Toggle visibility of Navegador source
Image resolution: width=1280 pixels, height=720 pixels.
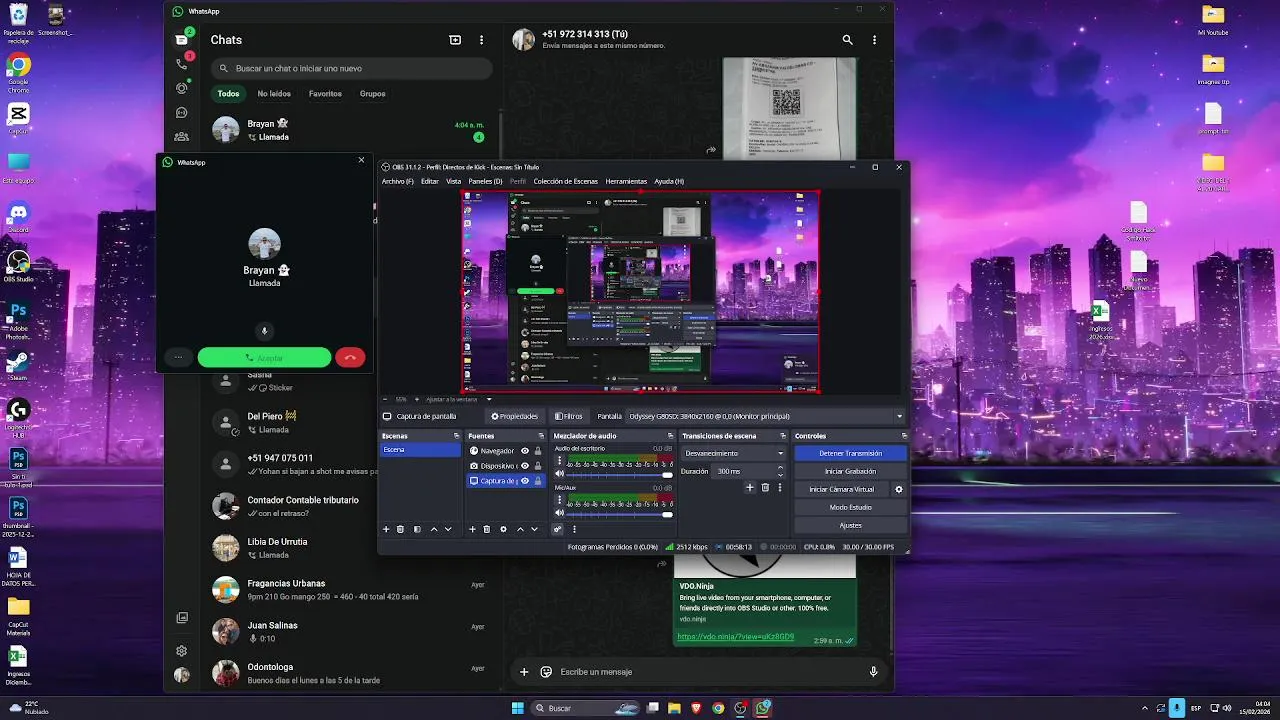point(525,451)
